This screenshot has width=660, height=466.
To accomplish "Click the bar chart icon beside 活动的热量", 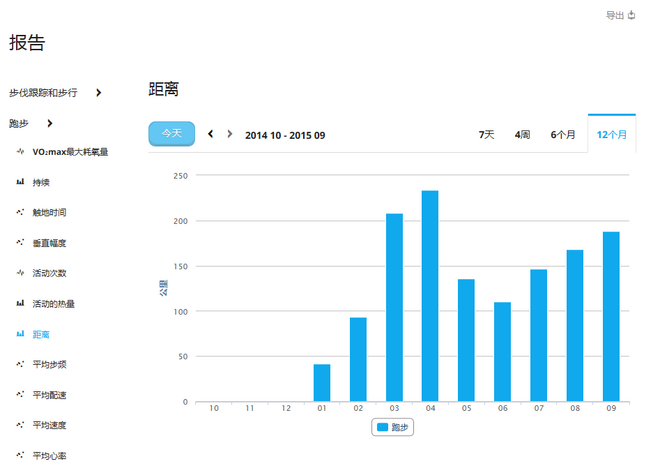I will [x=20, y=303].
